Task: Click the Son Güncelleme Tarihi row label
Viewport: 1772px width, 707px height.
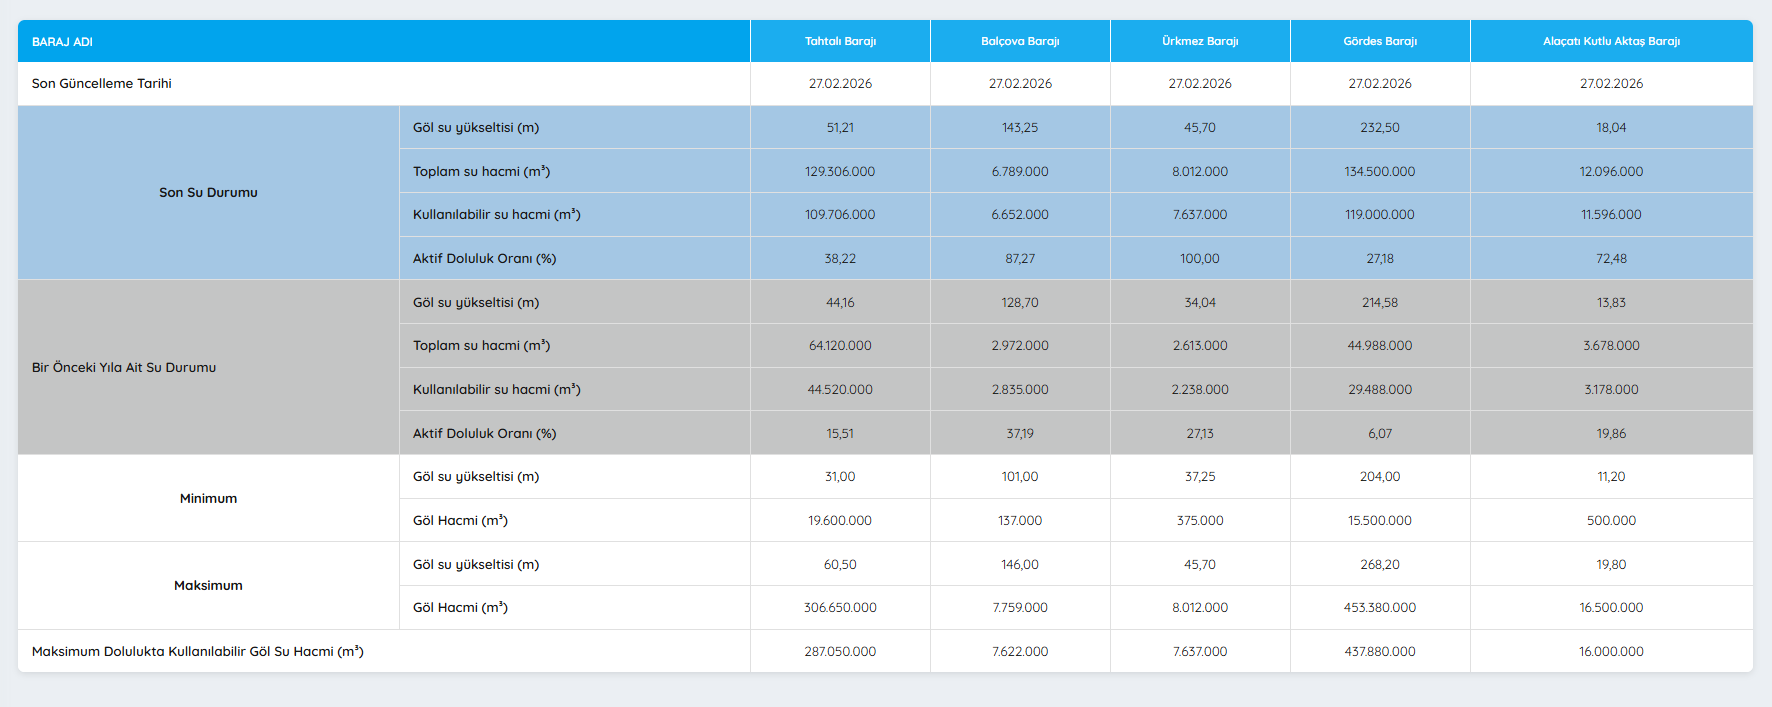Action: pos(102,84)
